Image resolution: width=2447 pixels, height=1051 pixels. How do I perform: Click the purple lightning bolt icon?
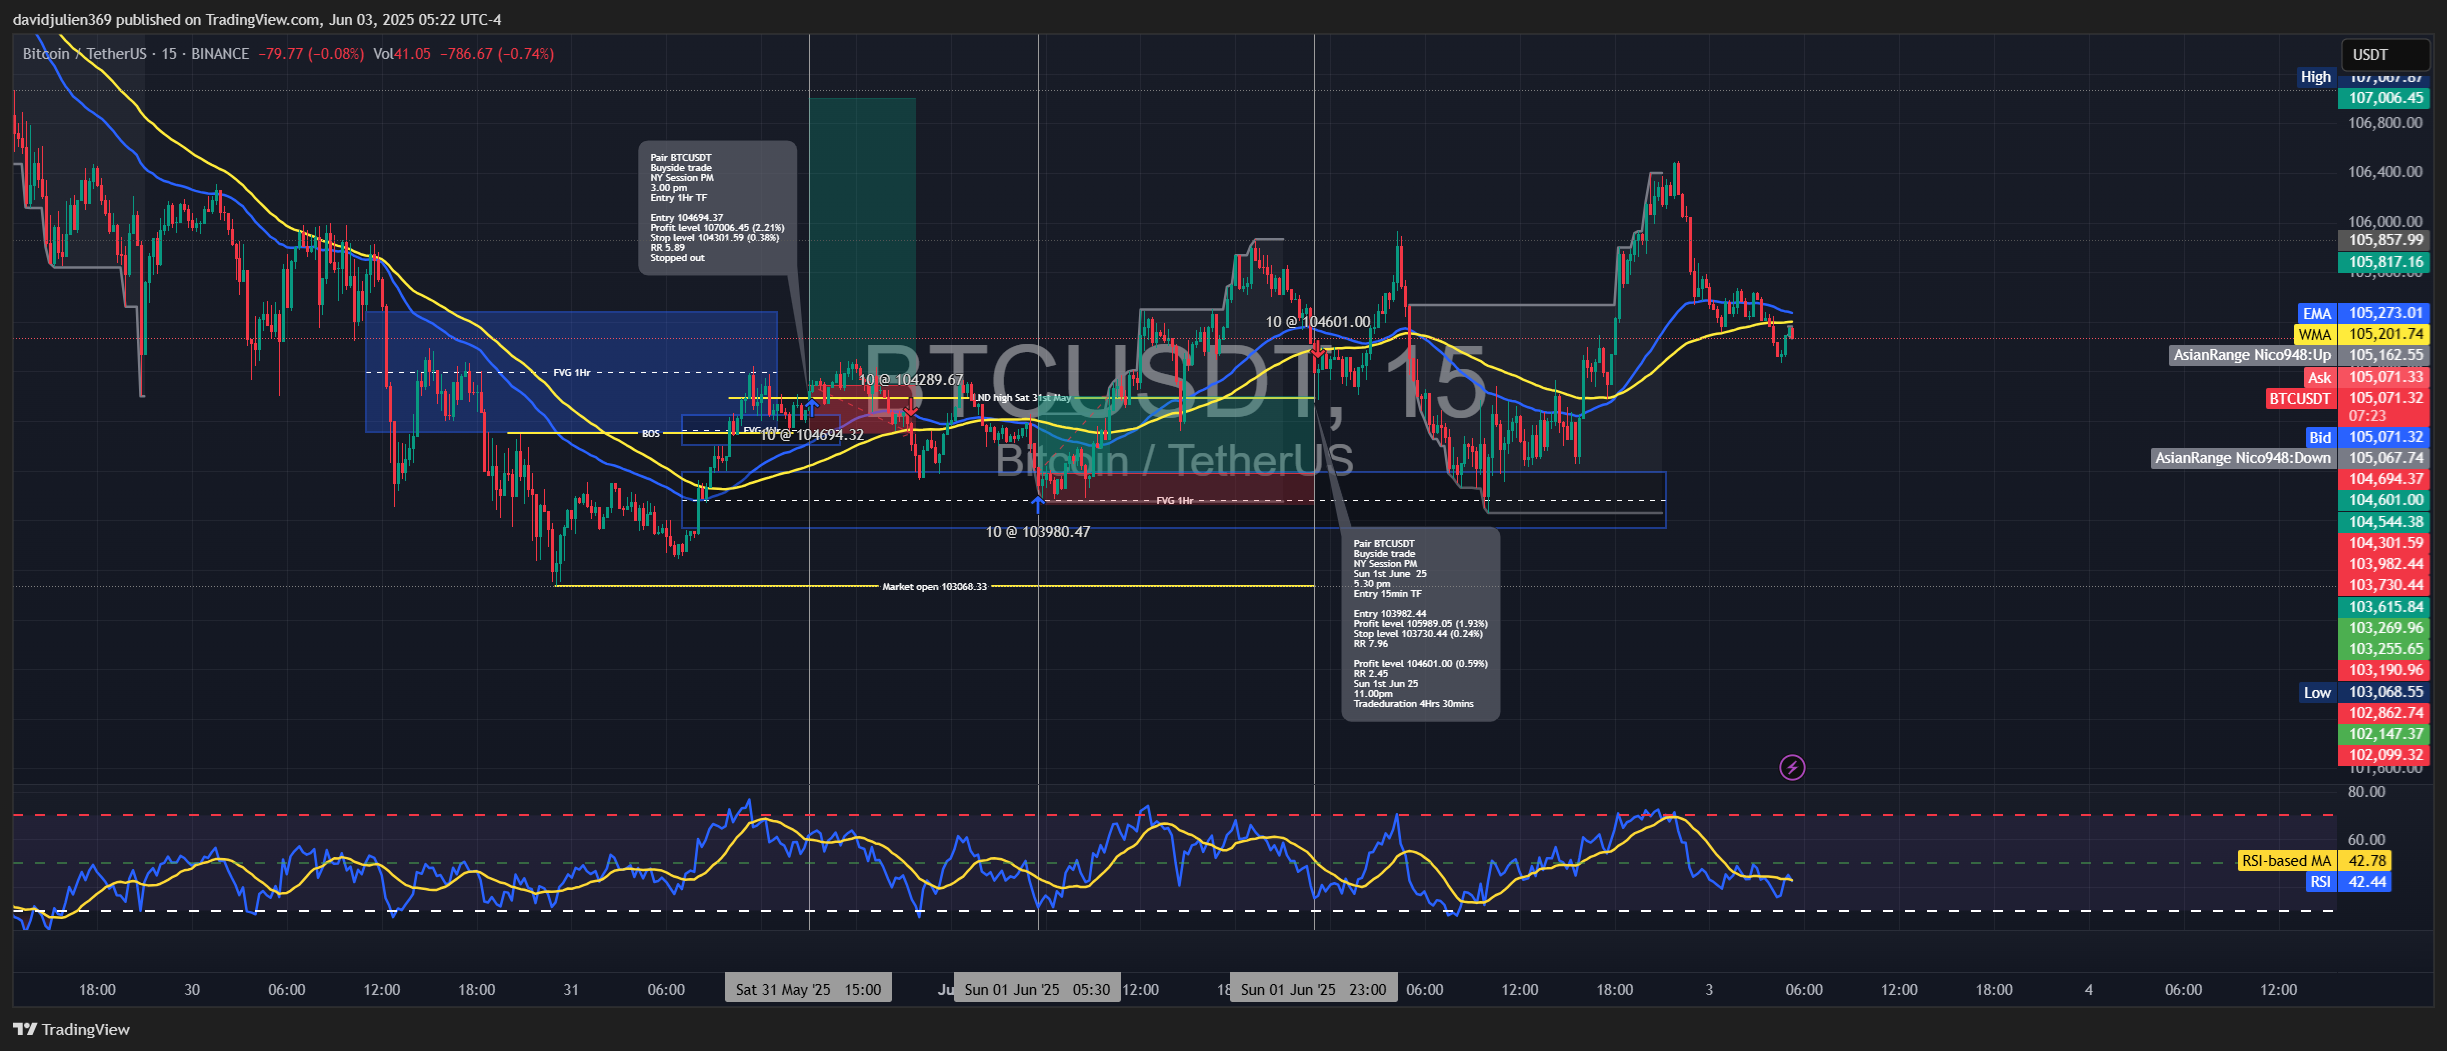1792,767
